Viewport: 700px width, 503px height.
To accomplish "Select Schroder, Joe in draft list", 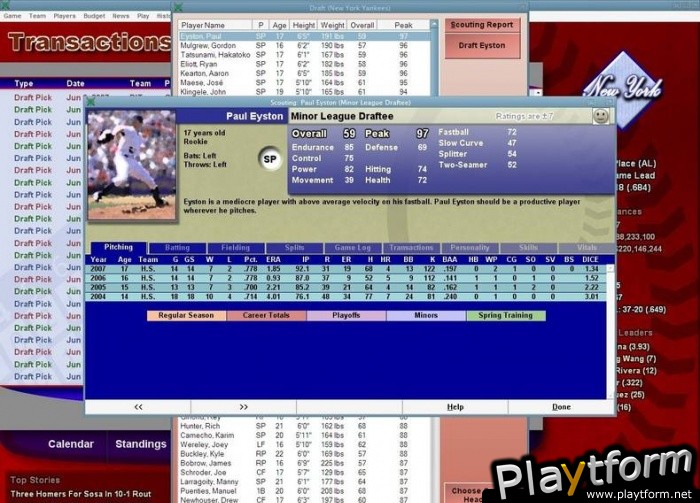I will 304,472.
